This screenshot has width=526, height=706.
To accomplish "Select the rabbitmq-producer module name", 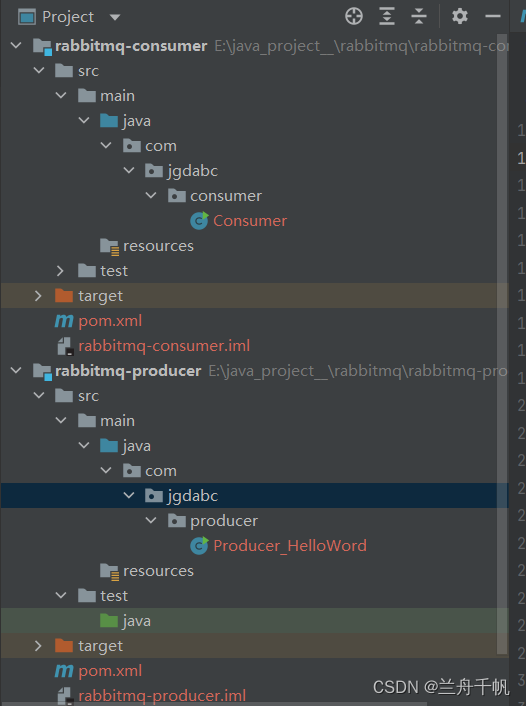I will point(128,371).
